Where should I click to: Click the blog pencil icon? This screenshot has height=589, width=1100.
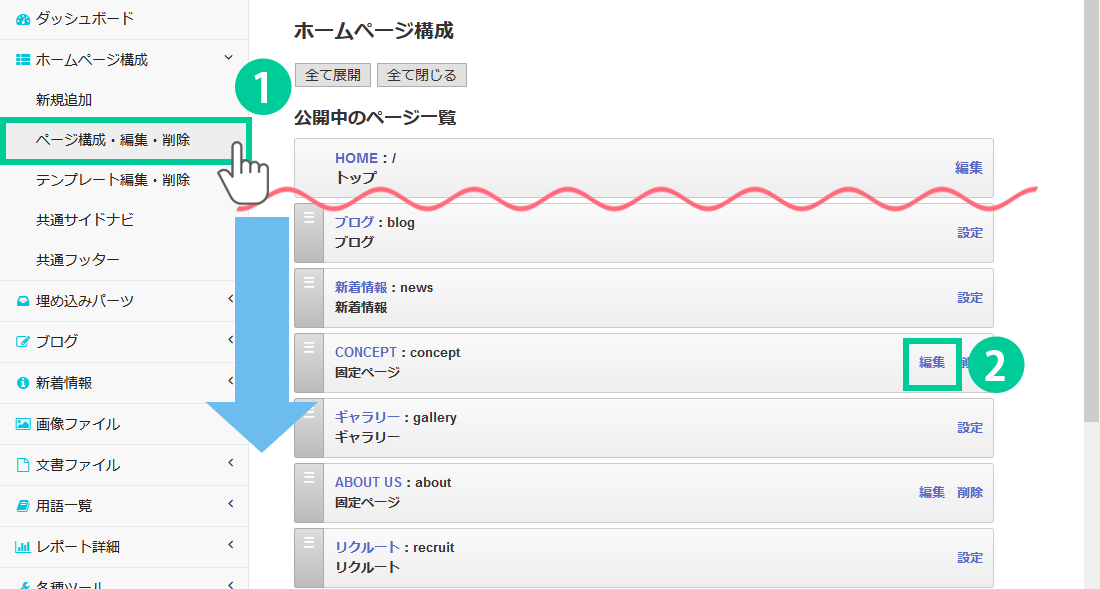[23, 342]
